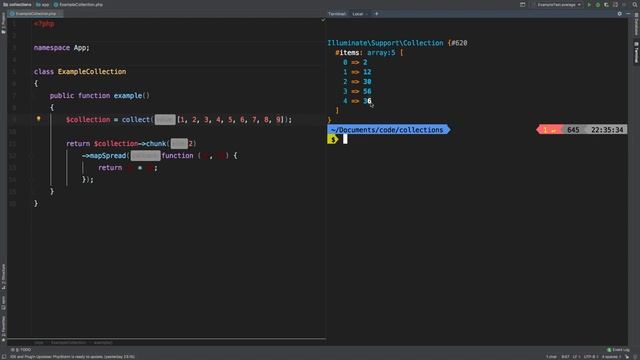Viewport: 640px width, 360px height.
Task: Open the app folder breadcrumb
Action: click(x=42, y=5)
